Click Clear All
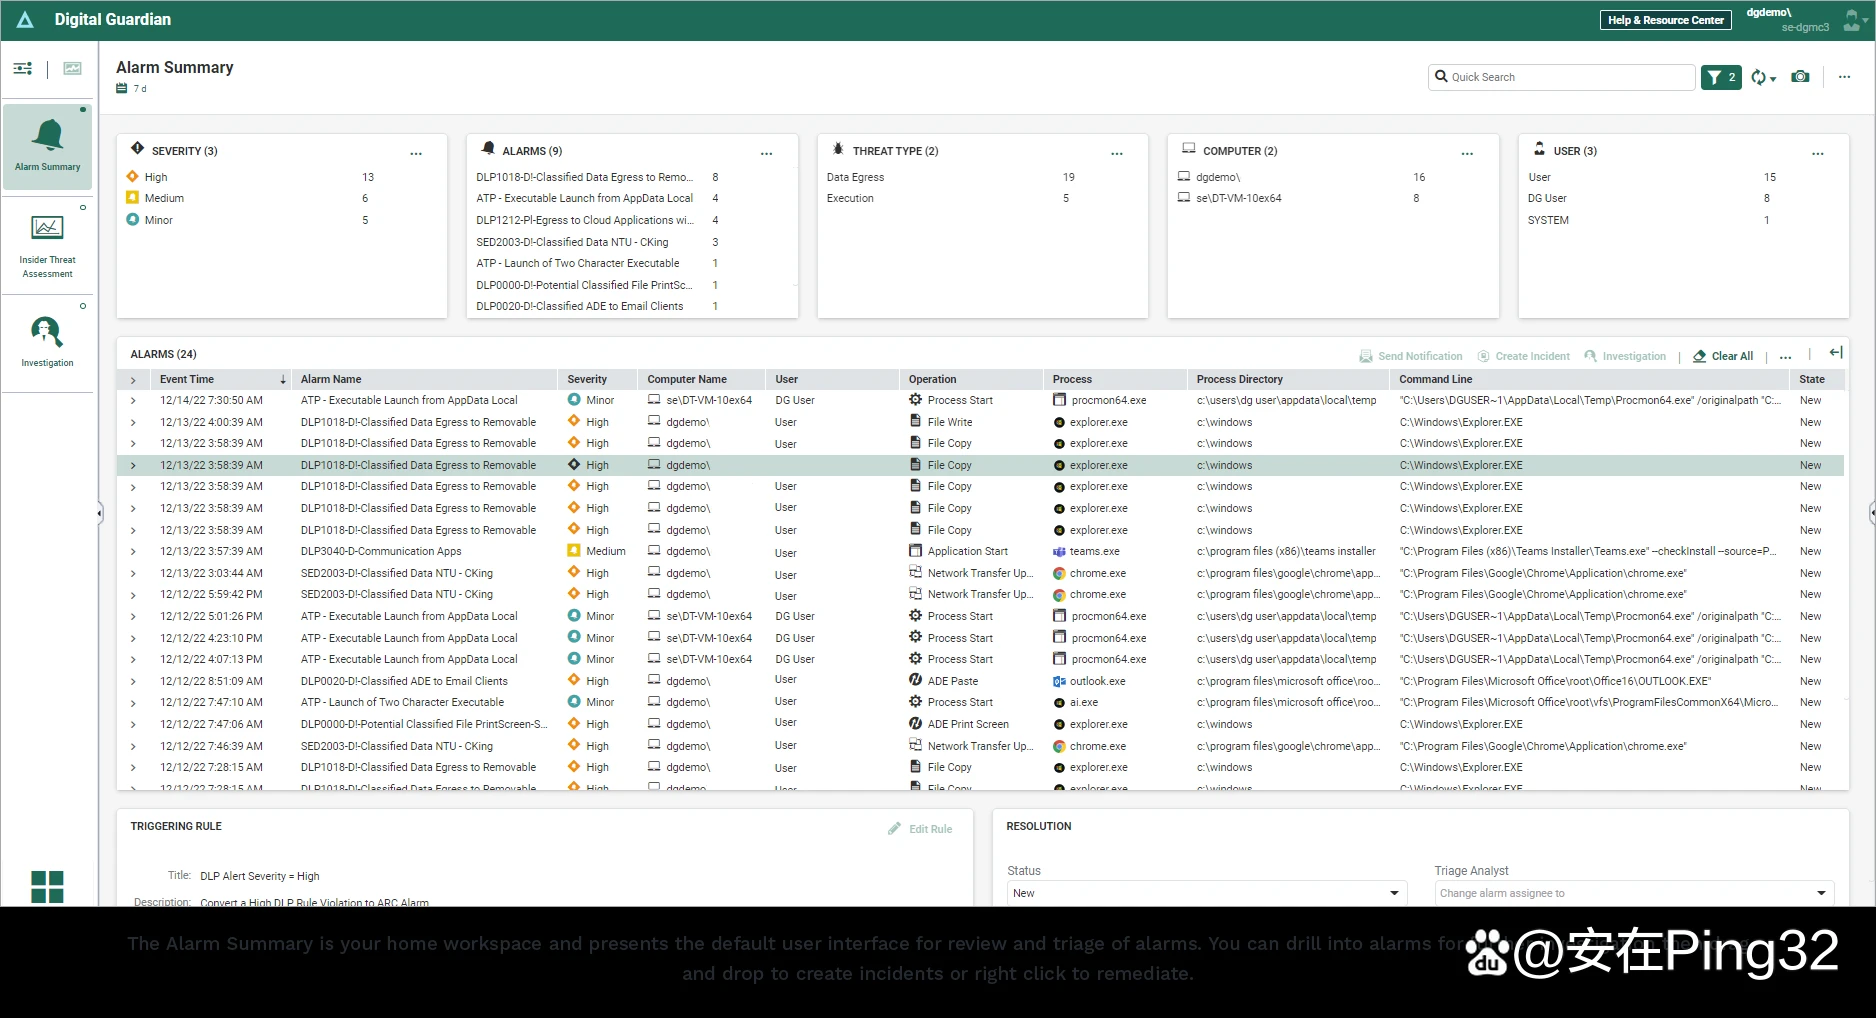The height and width of the screenshot is (1018, 1876). point(1723,356)
